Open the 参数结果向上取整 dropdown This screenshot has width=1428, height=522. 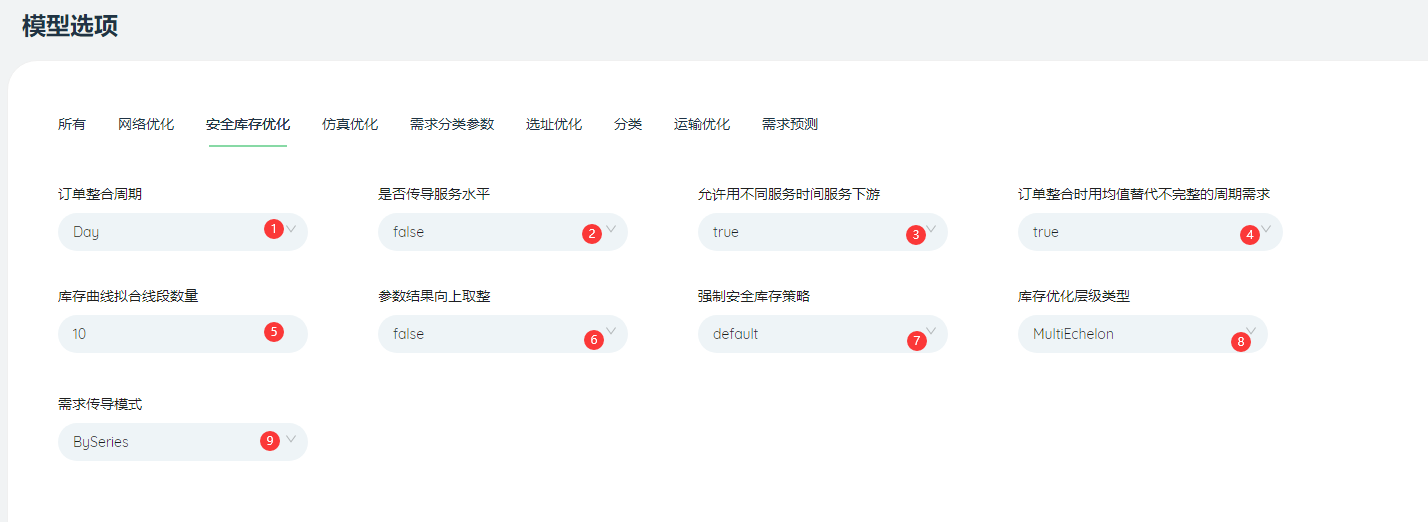tap(503, 334)
